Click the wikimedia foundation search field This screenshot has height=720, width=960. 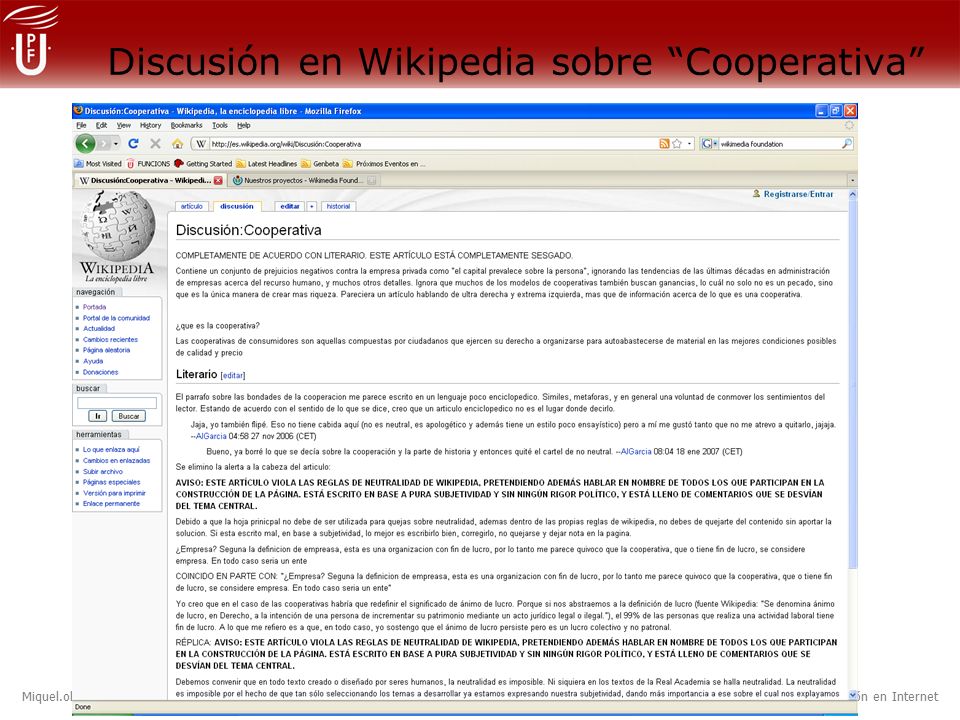tap(779, 144)
